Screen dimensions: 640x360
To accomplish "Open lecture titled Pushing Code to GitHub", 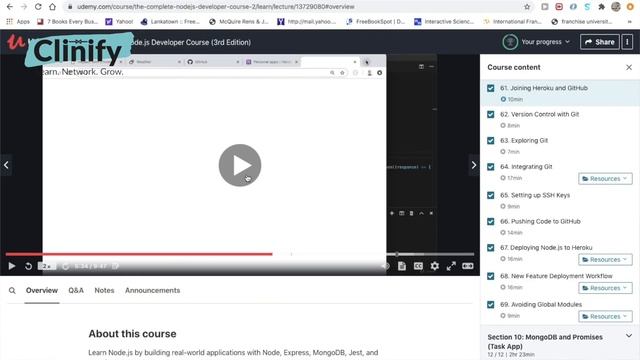I will pos(540,221).
